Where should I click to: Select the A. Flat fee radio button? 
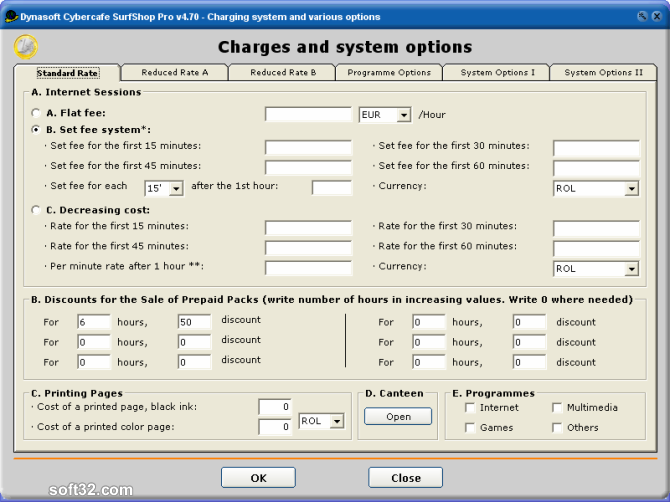[36, 113]
